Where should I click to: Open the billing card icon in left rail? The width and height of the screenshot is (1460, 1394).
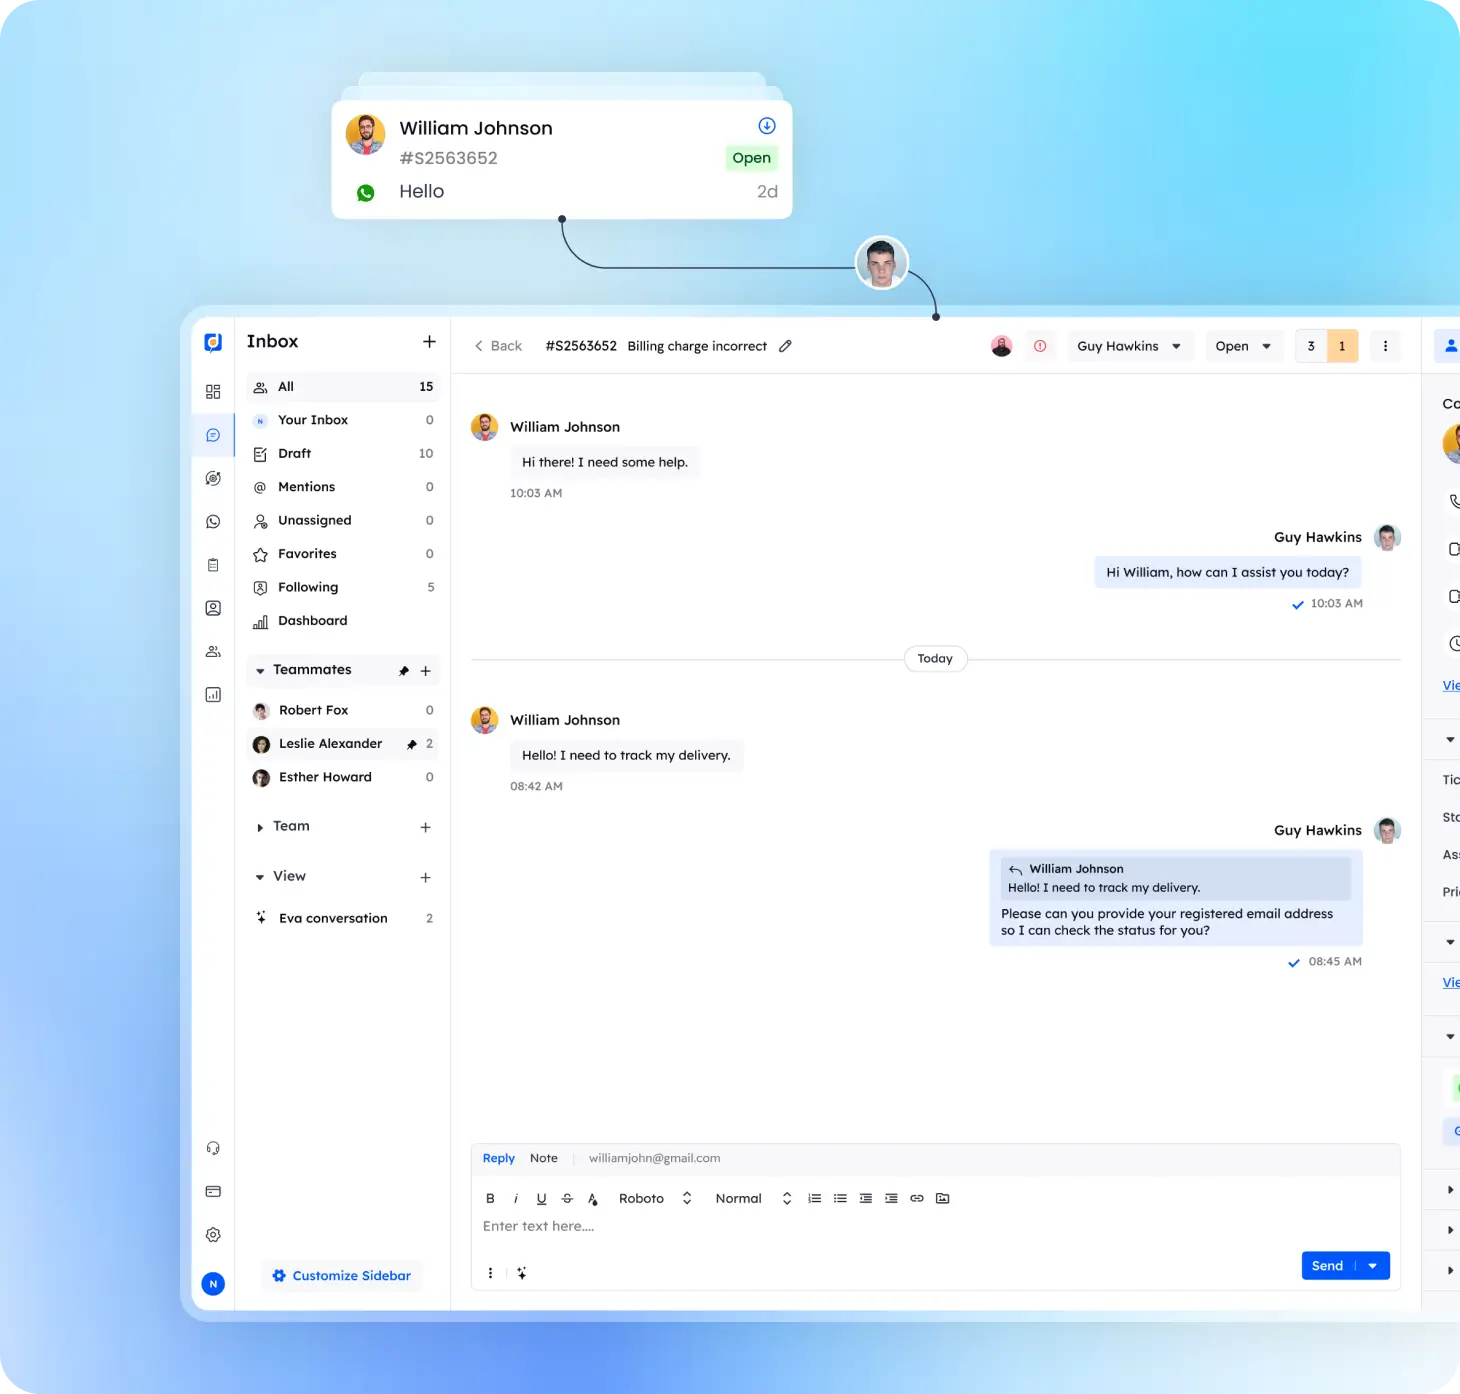click(213, 1191)
